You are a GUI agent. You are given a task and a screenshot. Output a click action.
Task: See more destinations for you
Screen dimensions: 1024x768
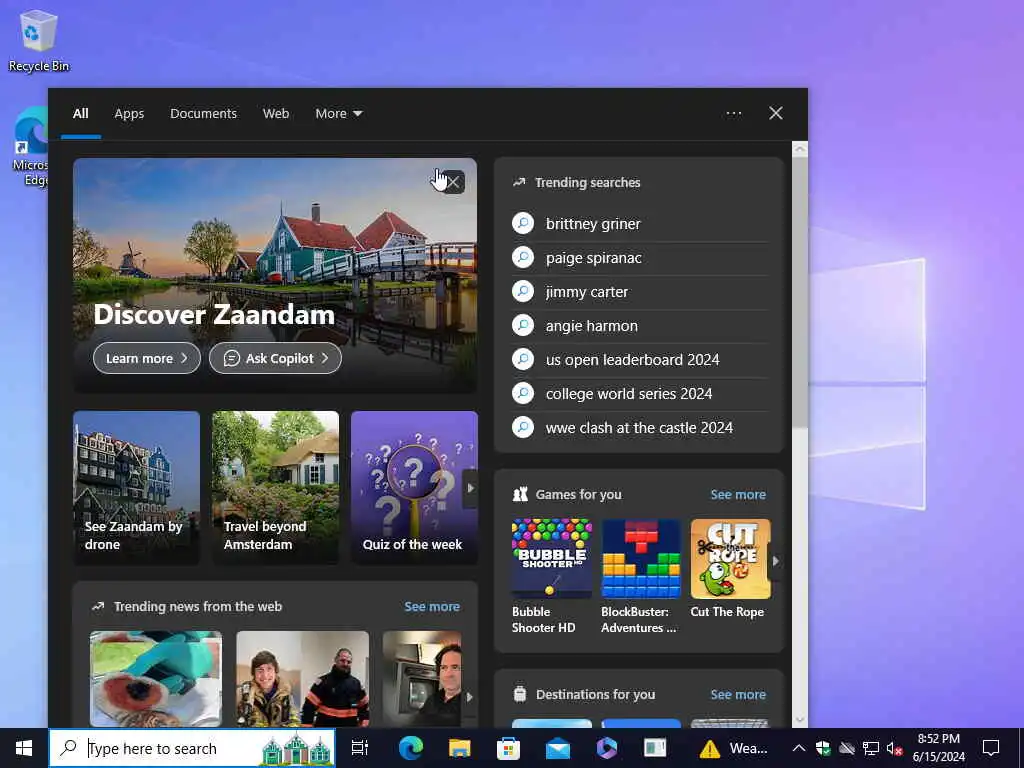[x=738, y=694]
